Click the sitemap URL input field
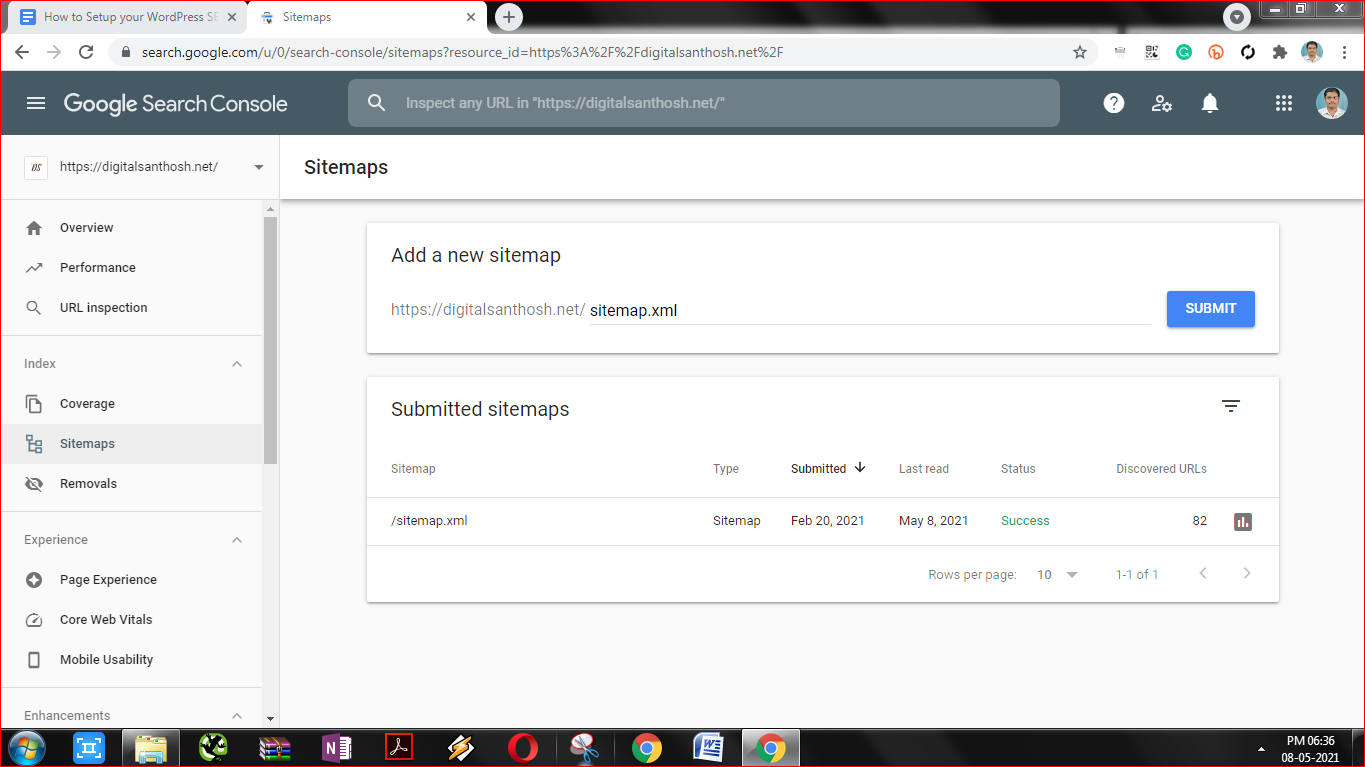1365x767 pixels. pos(870,310)
